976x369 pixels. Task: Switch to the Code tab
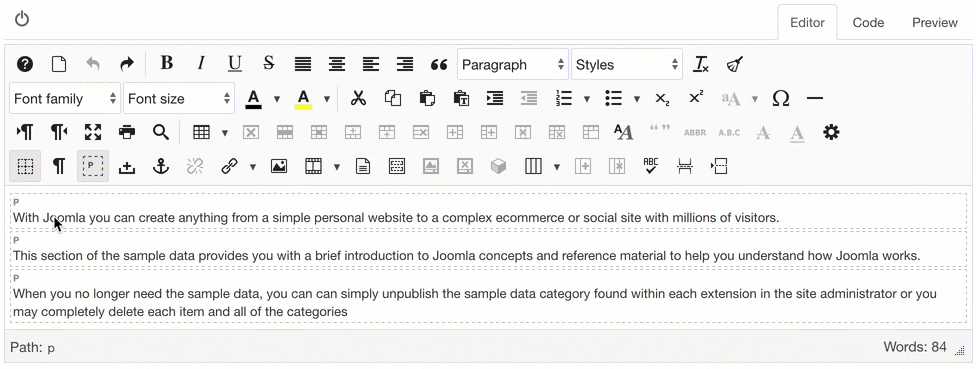(x=868, y=22)
